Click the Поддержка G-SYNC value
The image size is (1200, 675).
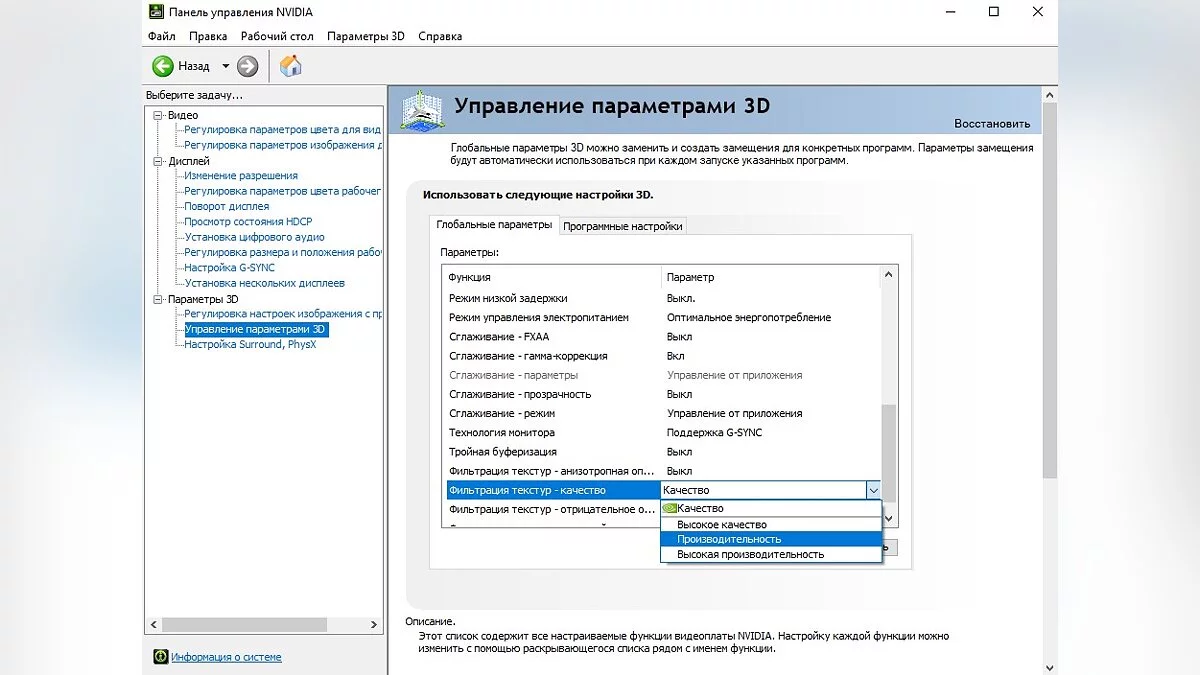(x=714, y=433)
